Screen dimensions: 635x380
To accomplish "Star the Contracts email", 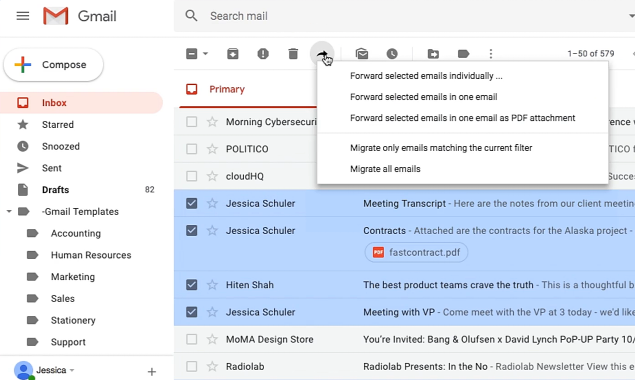I will [212, 230].
